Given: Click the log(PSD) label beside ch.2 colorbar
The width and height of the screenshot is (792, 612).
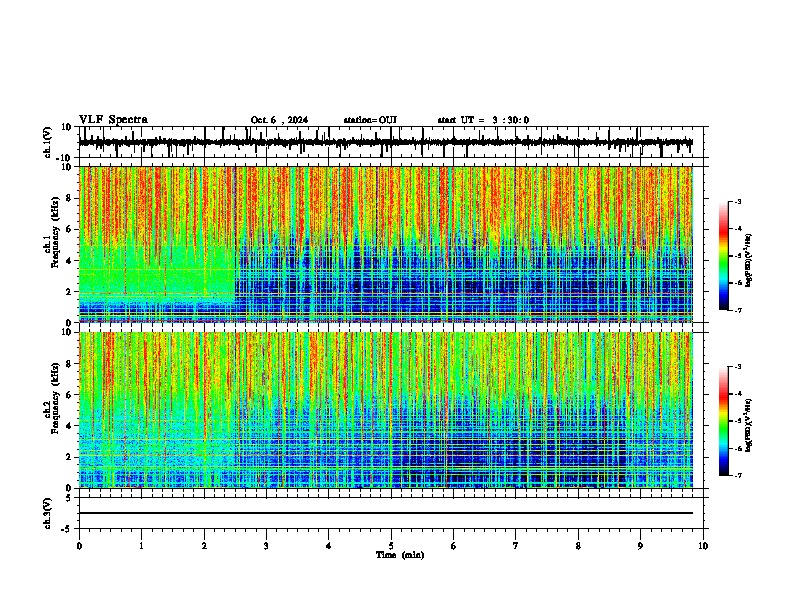Looking at the screenshot, I should pos(748,425).
